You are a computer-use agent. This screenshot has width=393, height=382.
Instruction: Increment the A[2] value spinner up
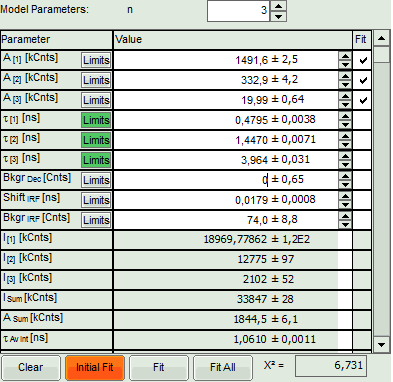click(x=345, y=76)
